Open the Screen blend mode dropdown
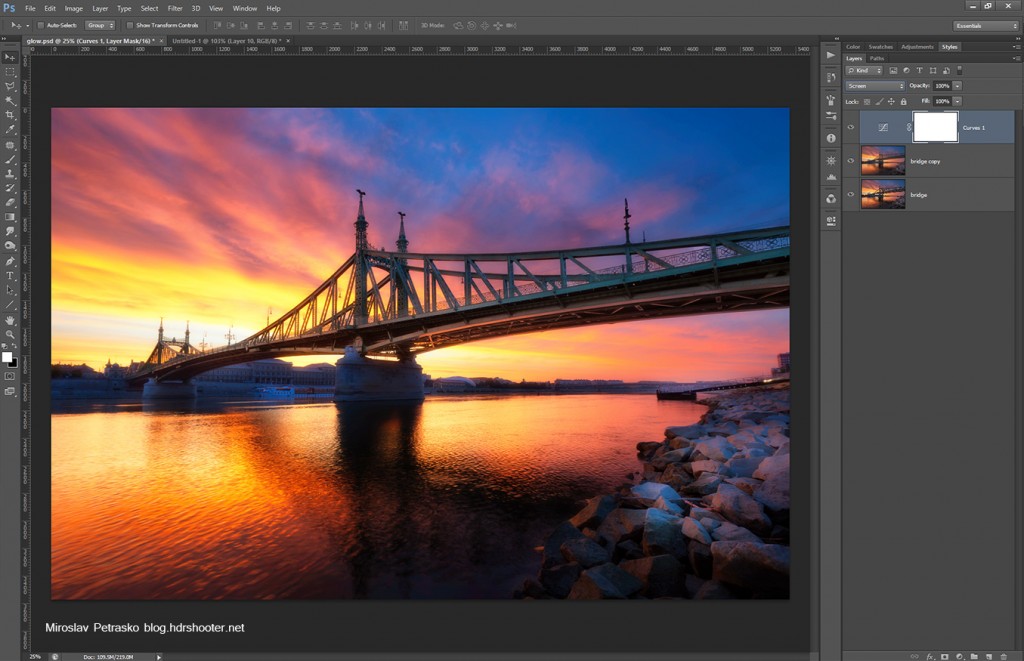The image size is (1024, 661). tap(875, 86)
